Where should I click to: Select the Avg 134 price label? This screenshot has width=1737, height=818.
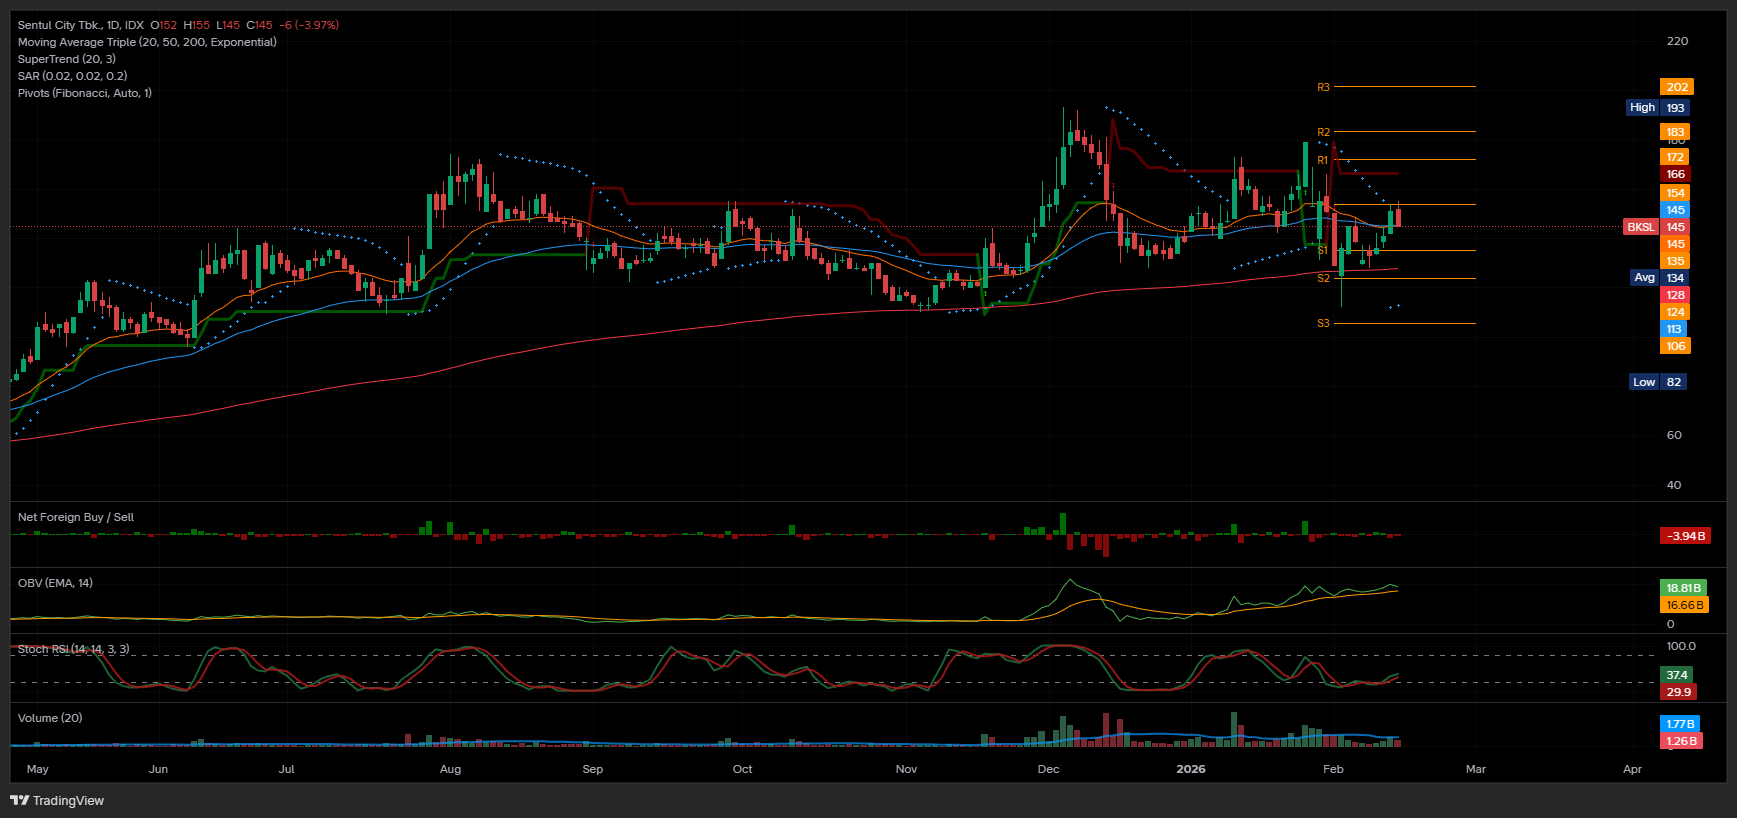[1658, 278]
